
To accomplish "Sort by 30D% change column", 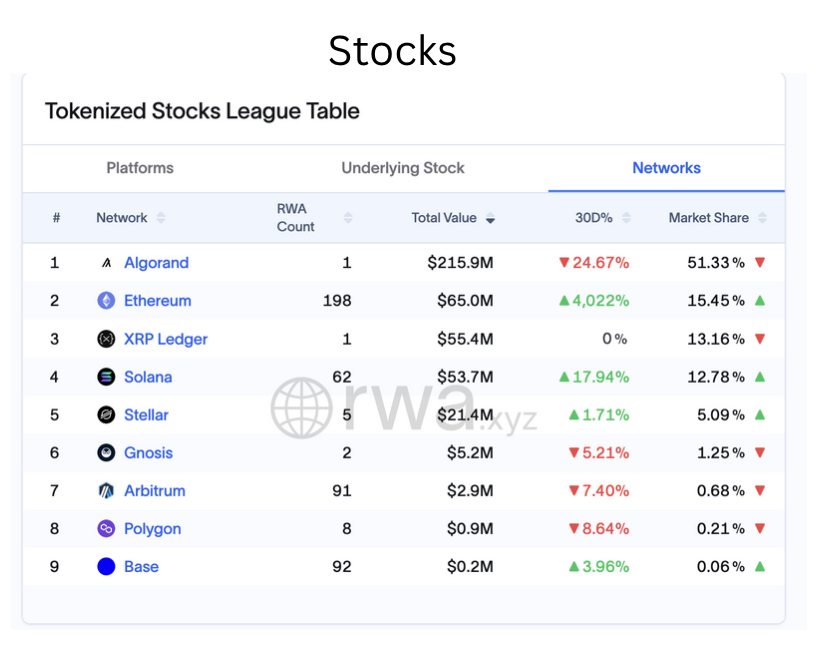I will (x=626, y=218).
